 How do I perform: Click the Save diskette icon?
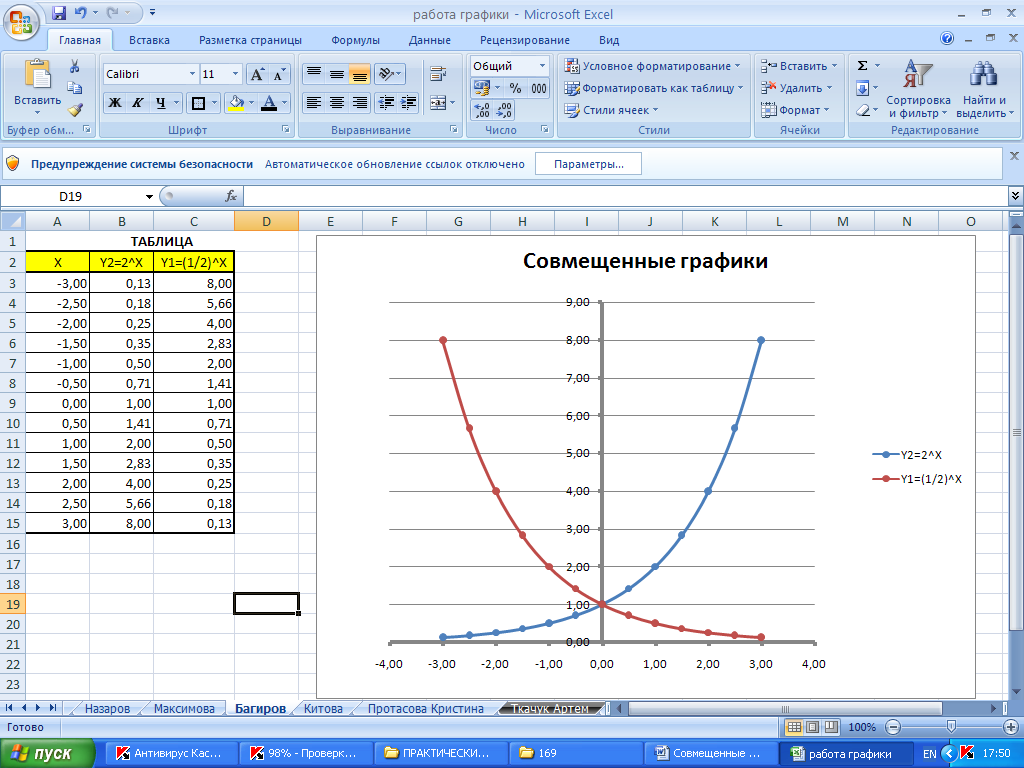tap(59, 12)
